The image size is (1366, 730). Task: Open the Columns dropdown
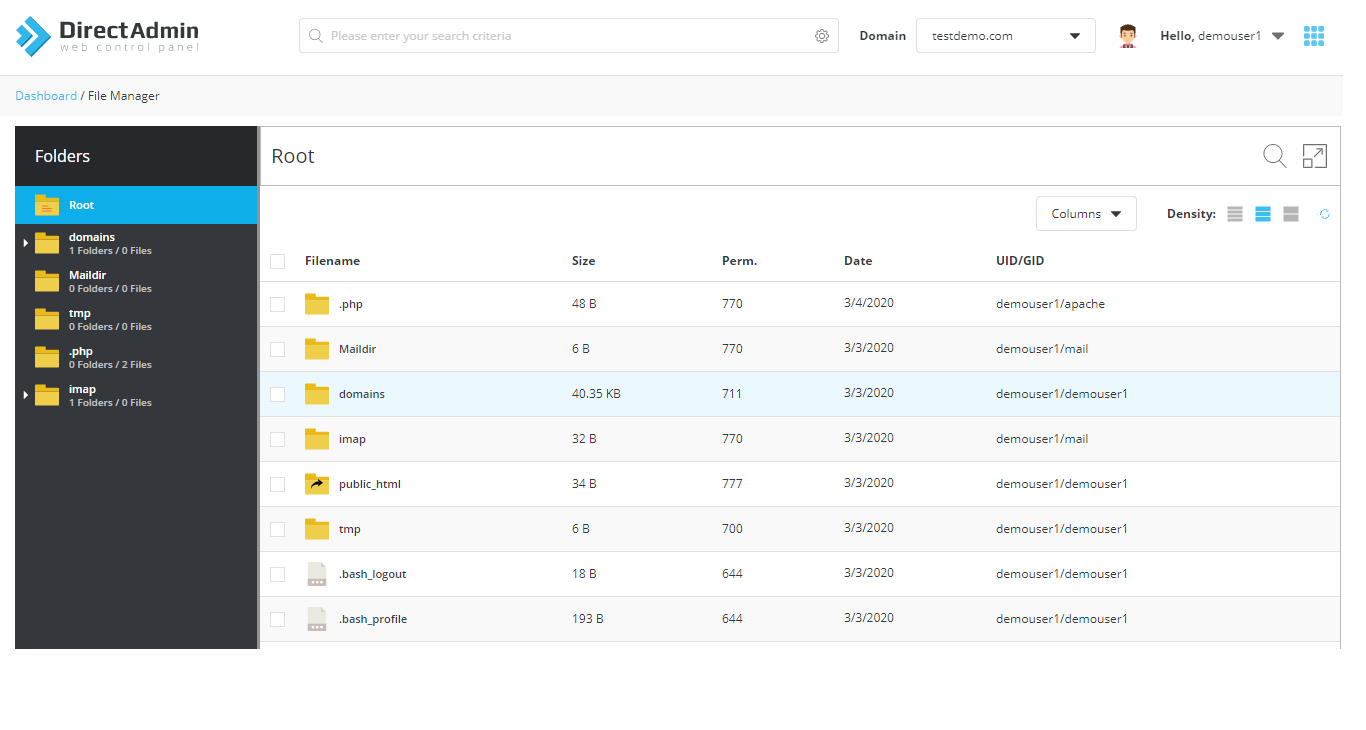[1086, 214]
